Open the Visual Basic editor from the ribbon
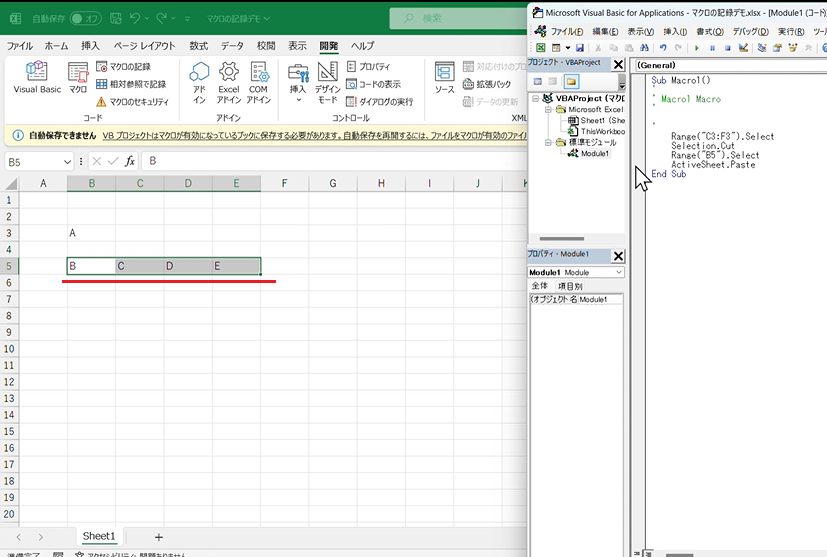 pyautogui.click(x=37, y=78)
